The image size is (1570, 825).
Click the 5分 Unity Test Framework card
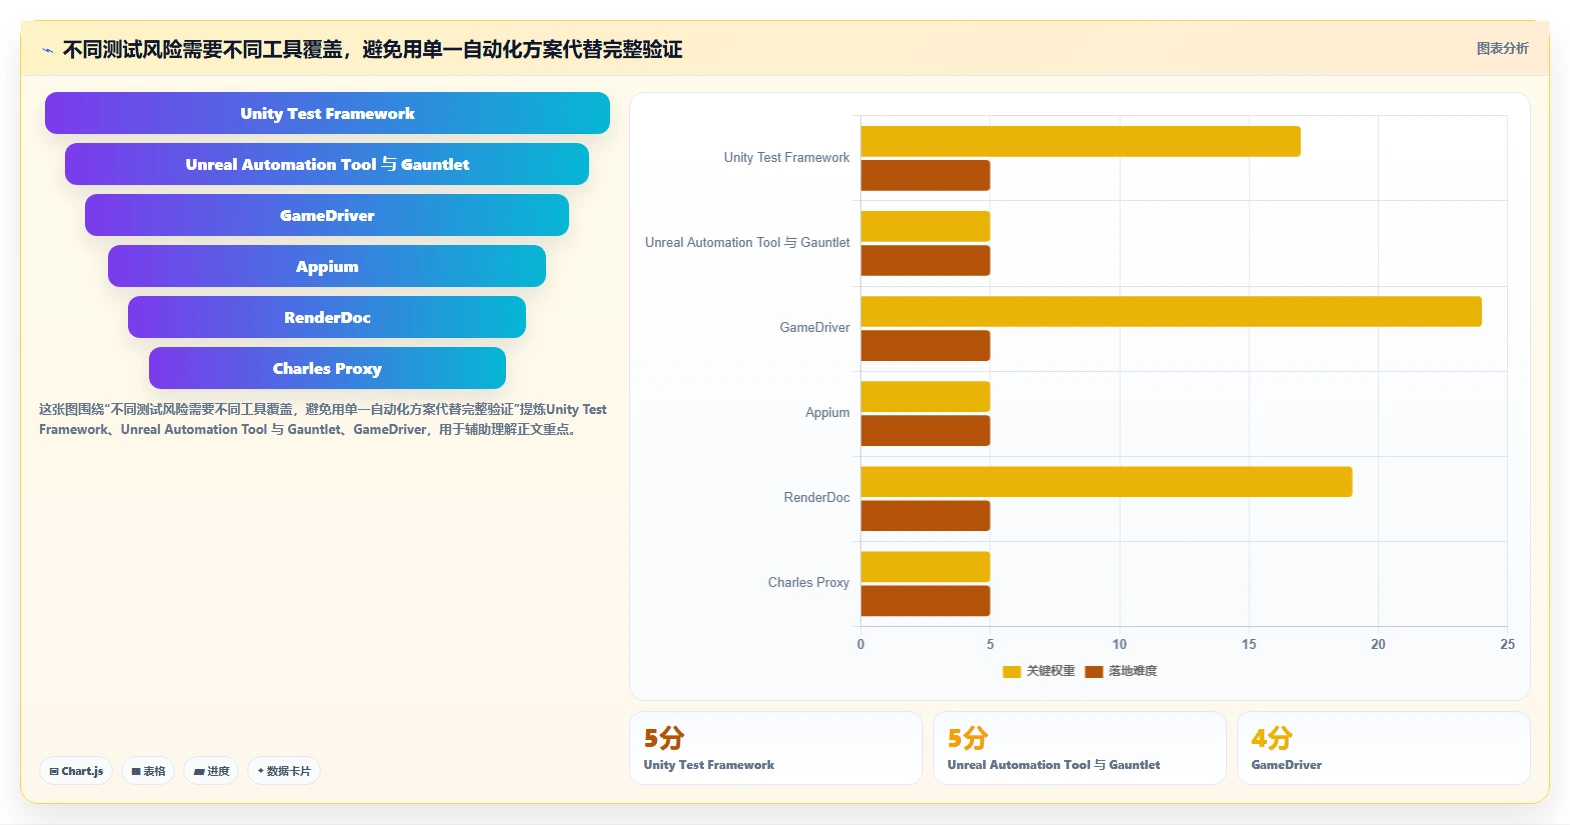click(x=775, y=748)
